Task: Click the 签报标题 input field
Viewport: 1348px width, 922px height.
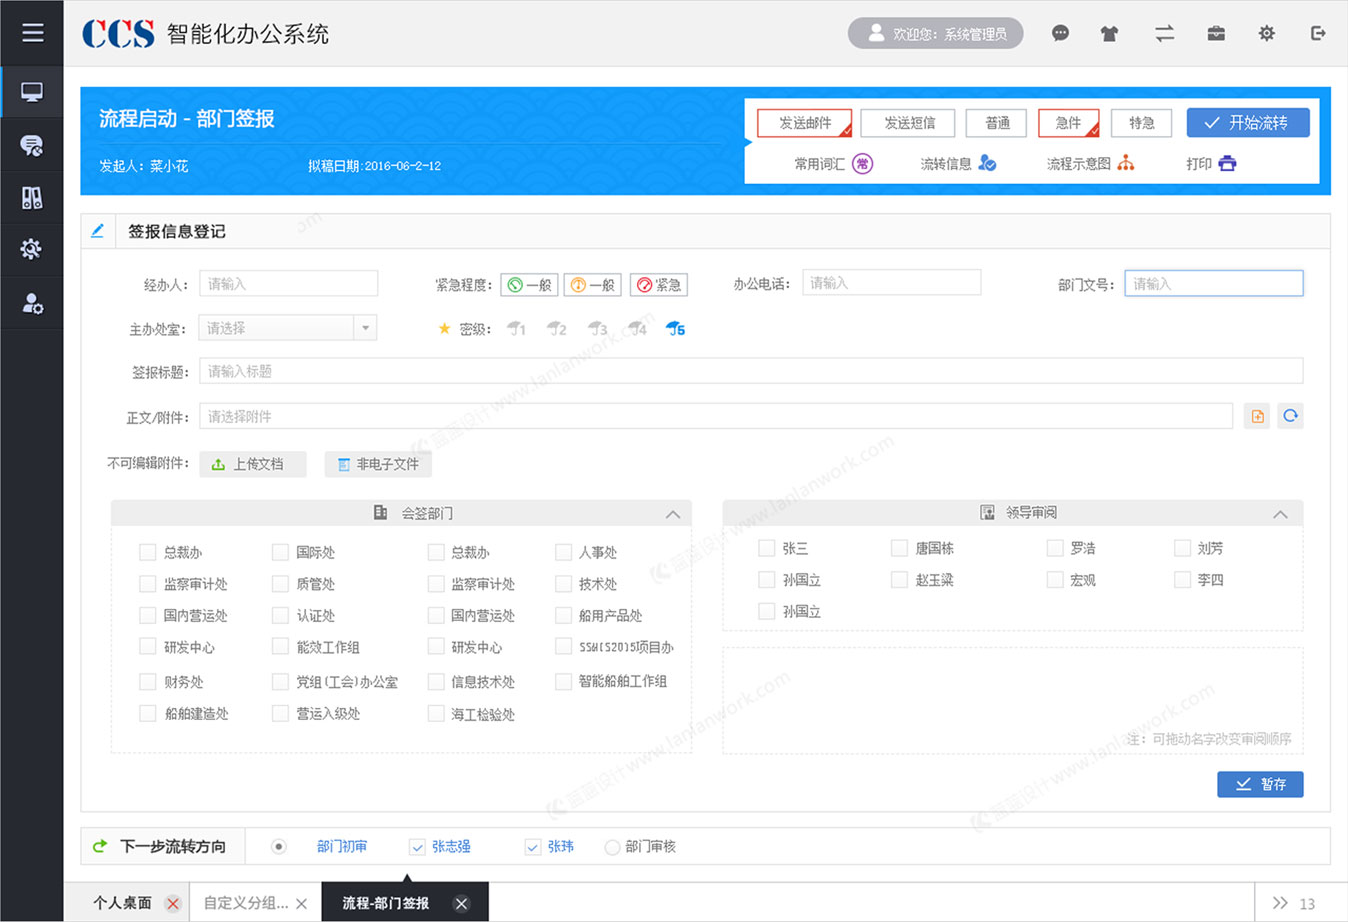Action: 500,370
